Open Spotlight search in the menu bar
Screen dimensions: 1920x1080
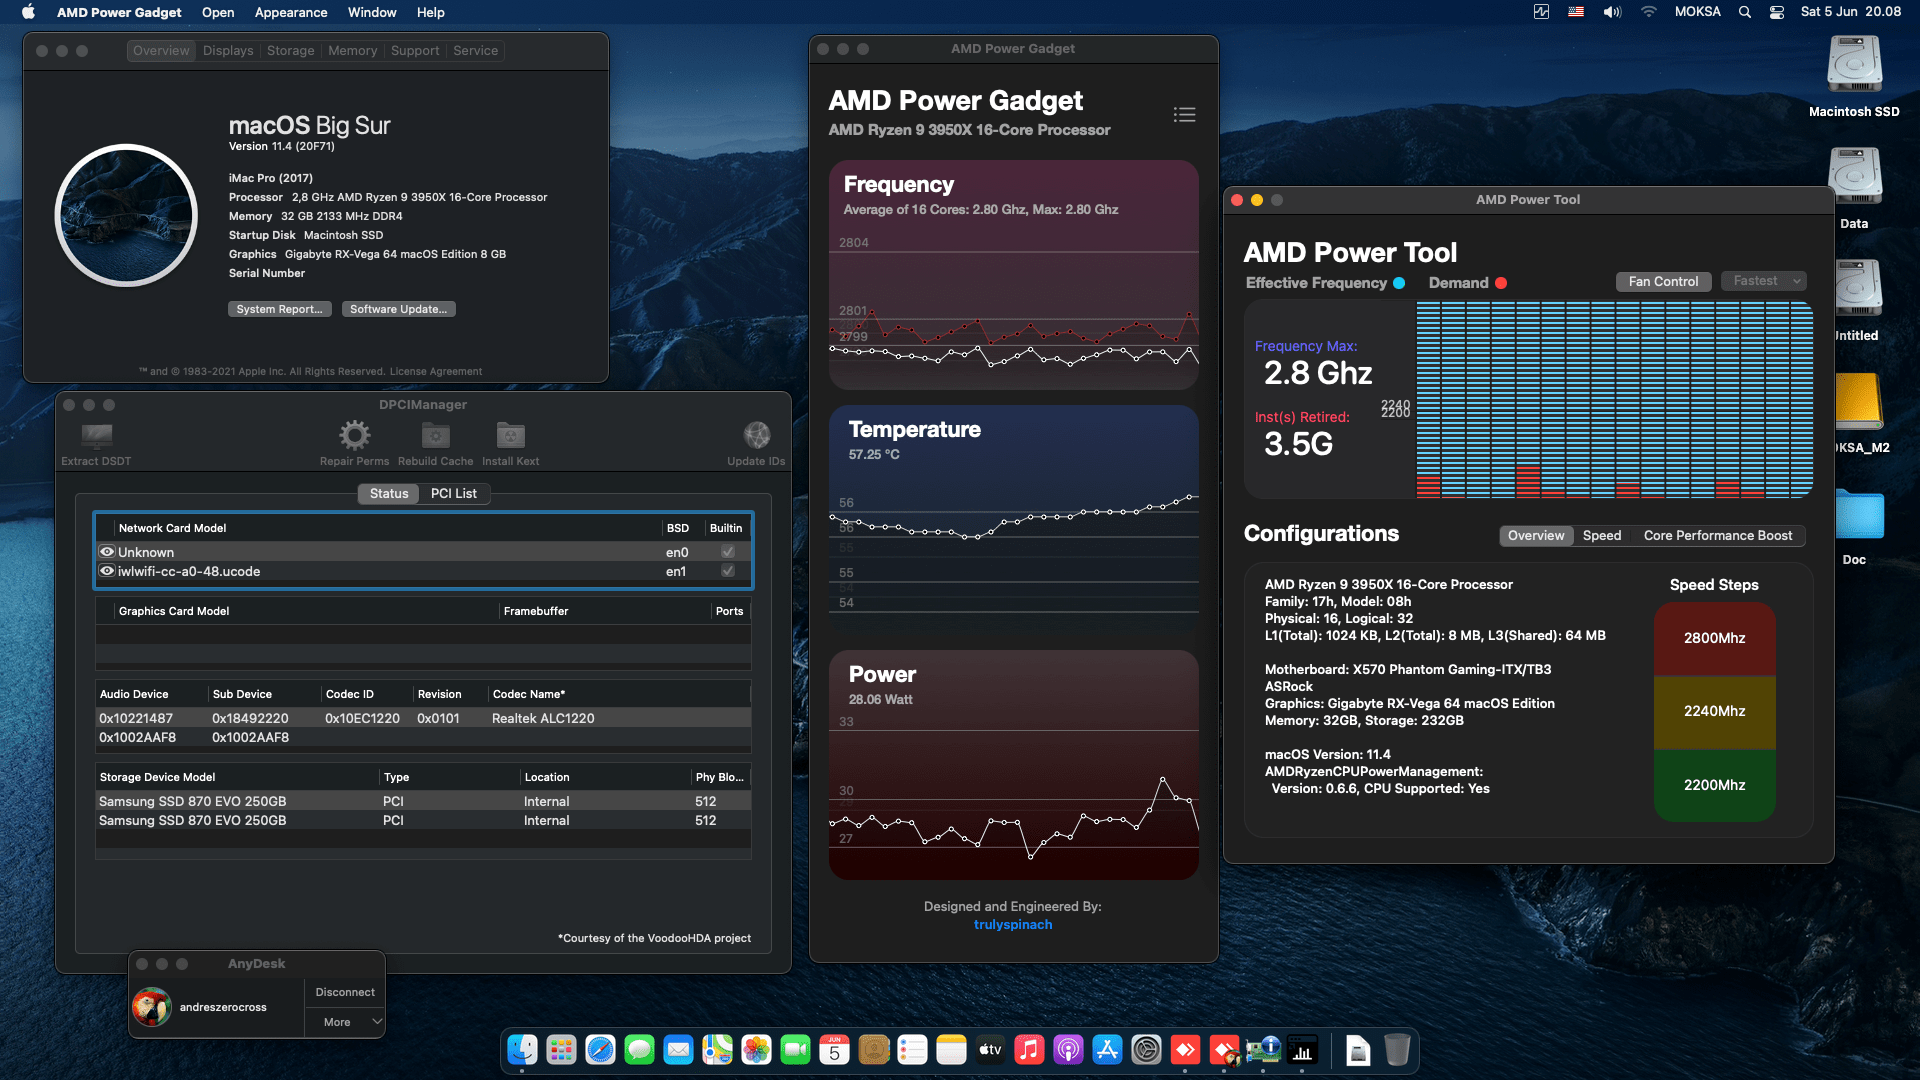1745,12
